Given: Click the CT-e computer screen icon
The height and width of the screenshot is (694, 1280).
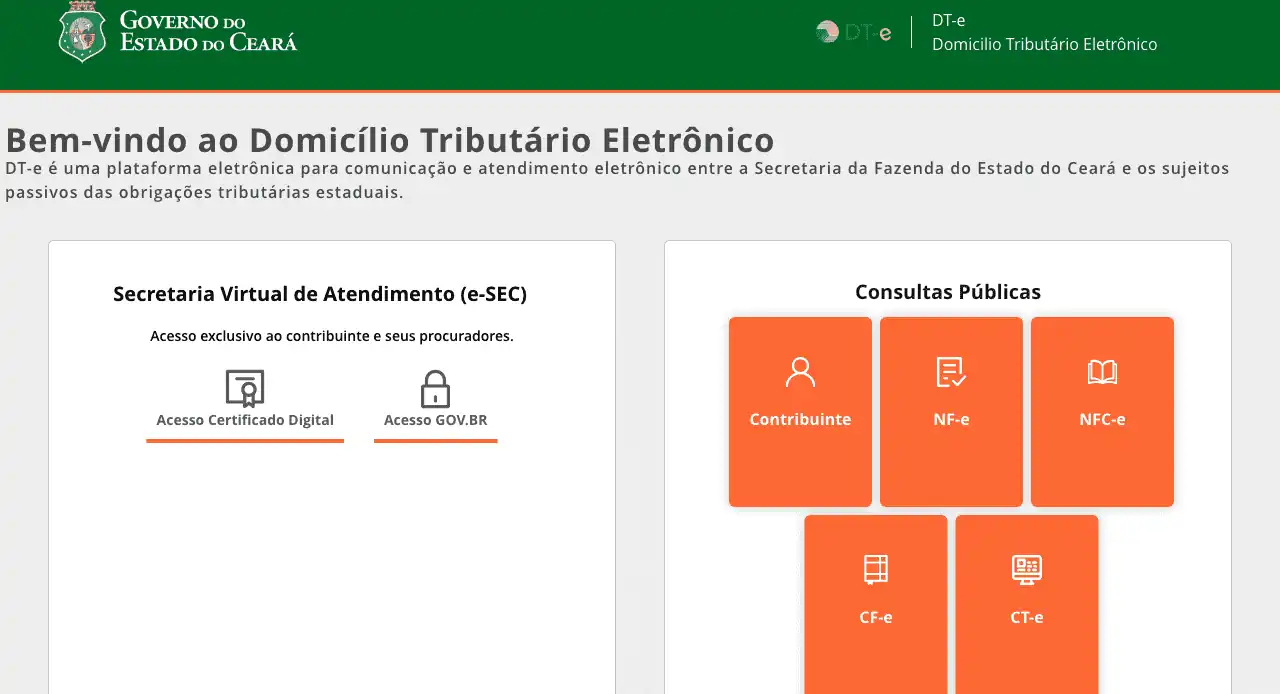Looking at the screenshot, I should (1027, 569).
